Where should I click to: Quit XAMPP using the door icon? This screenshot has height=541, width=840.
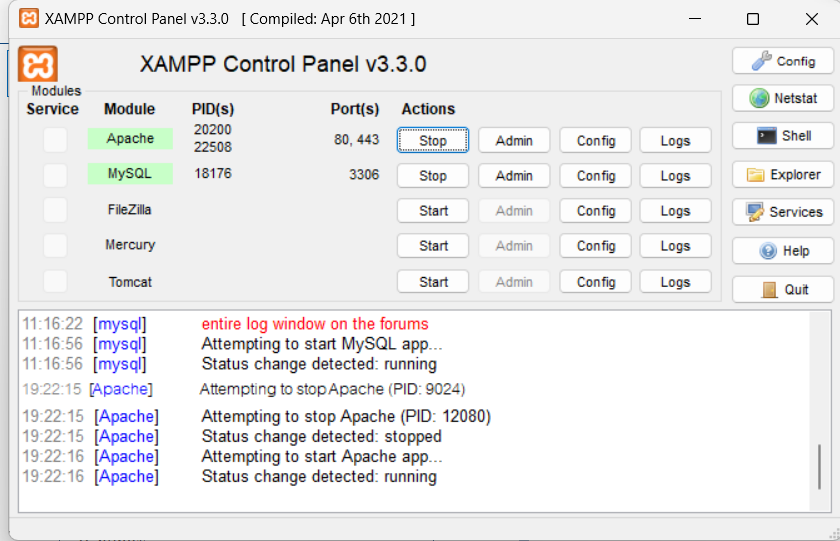(782, 289)
